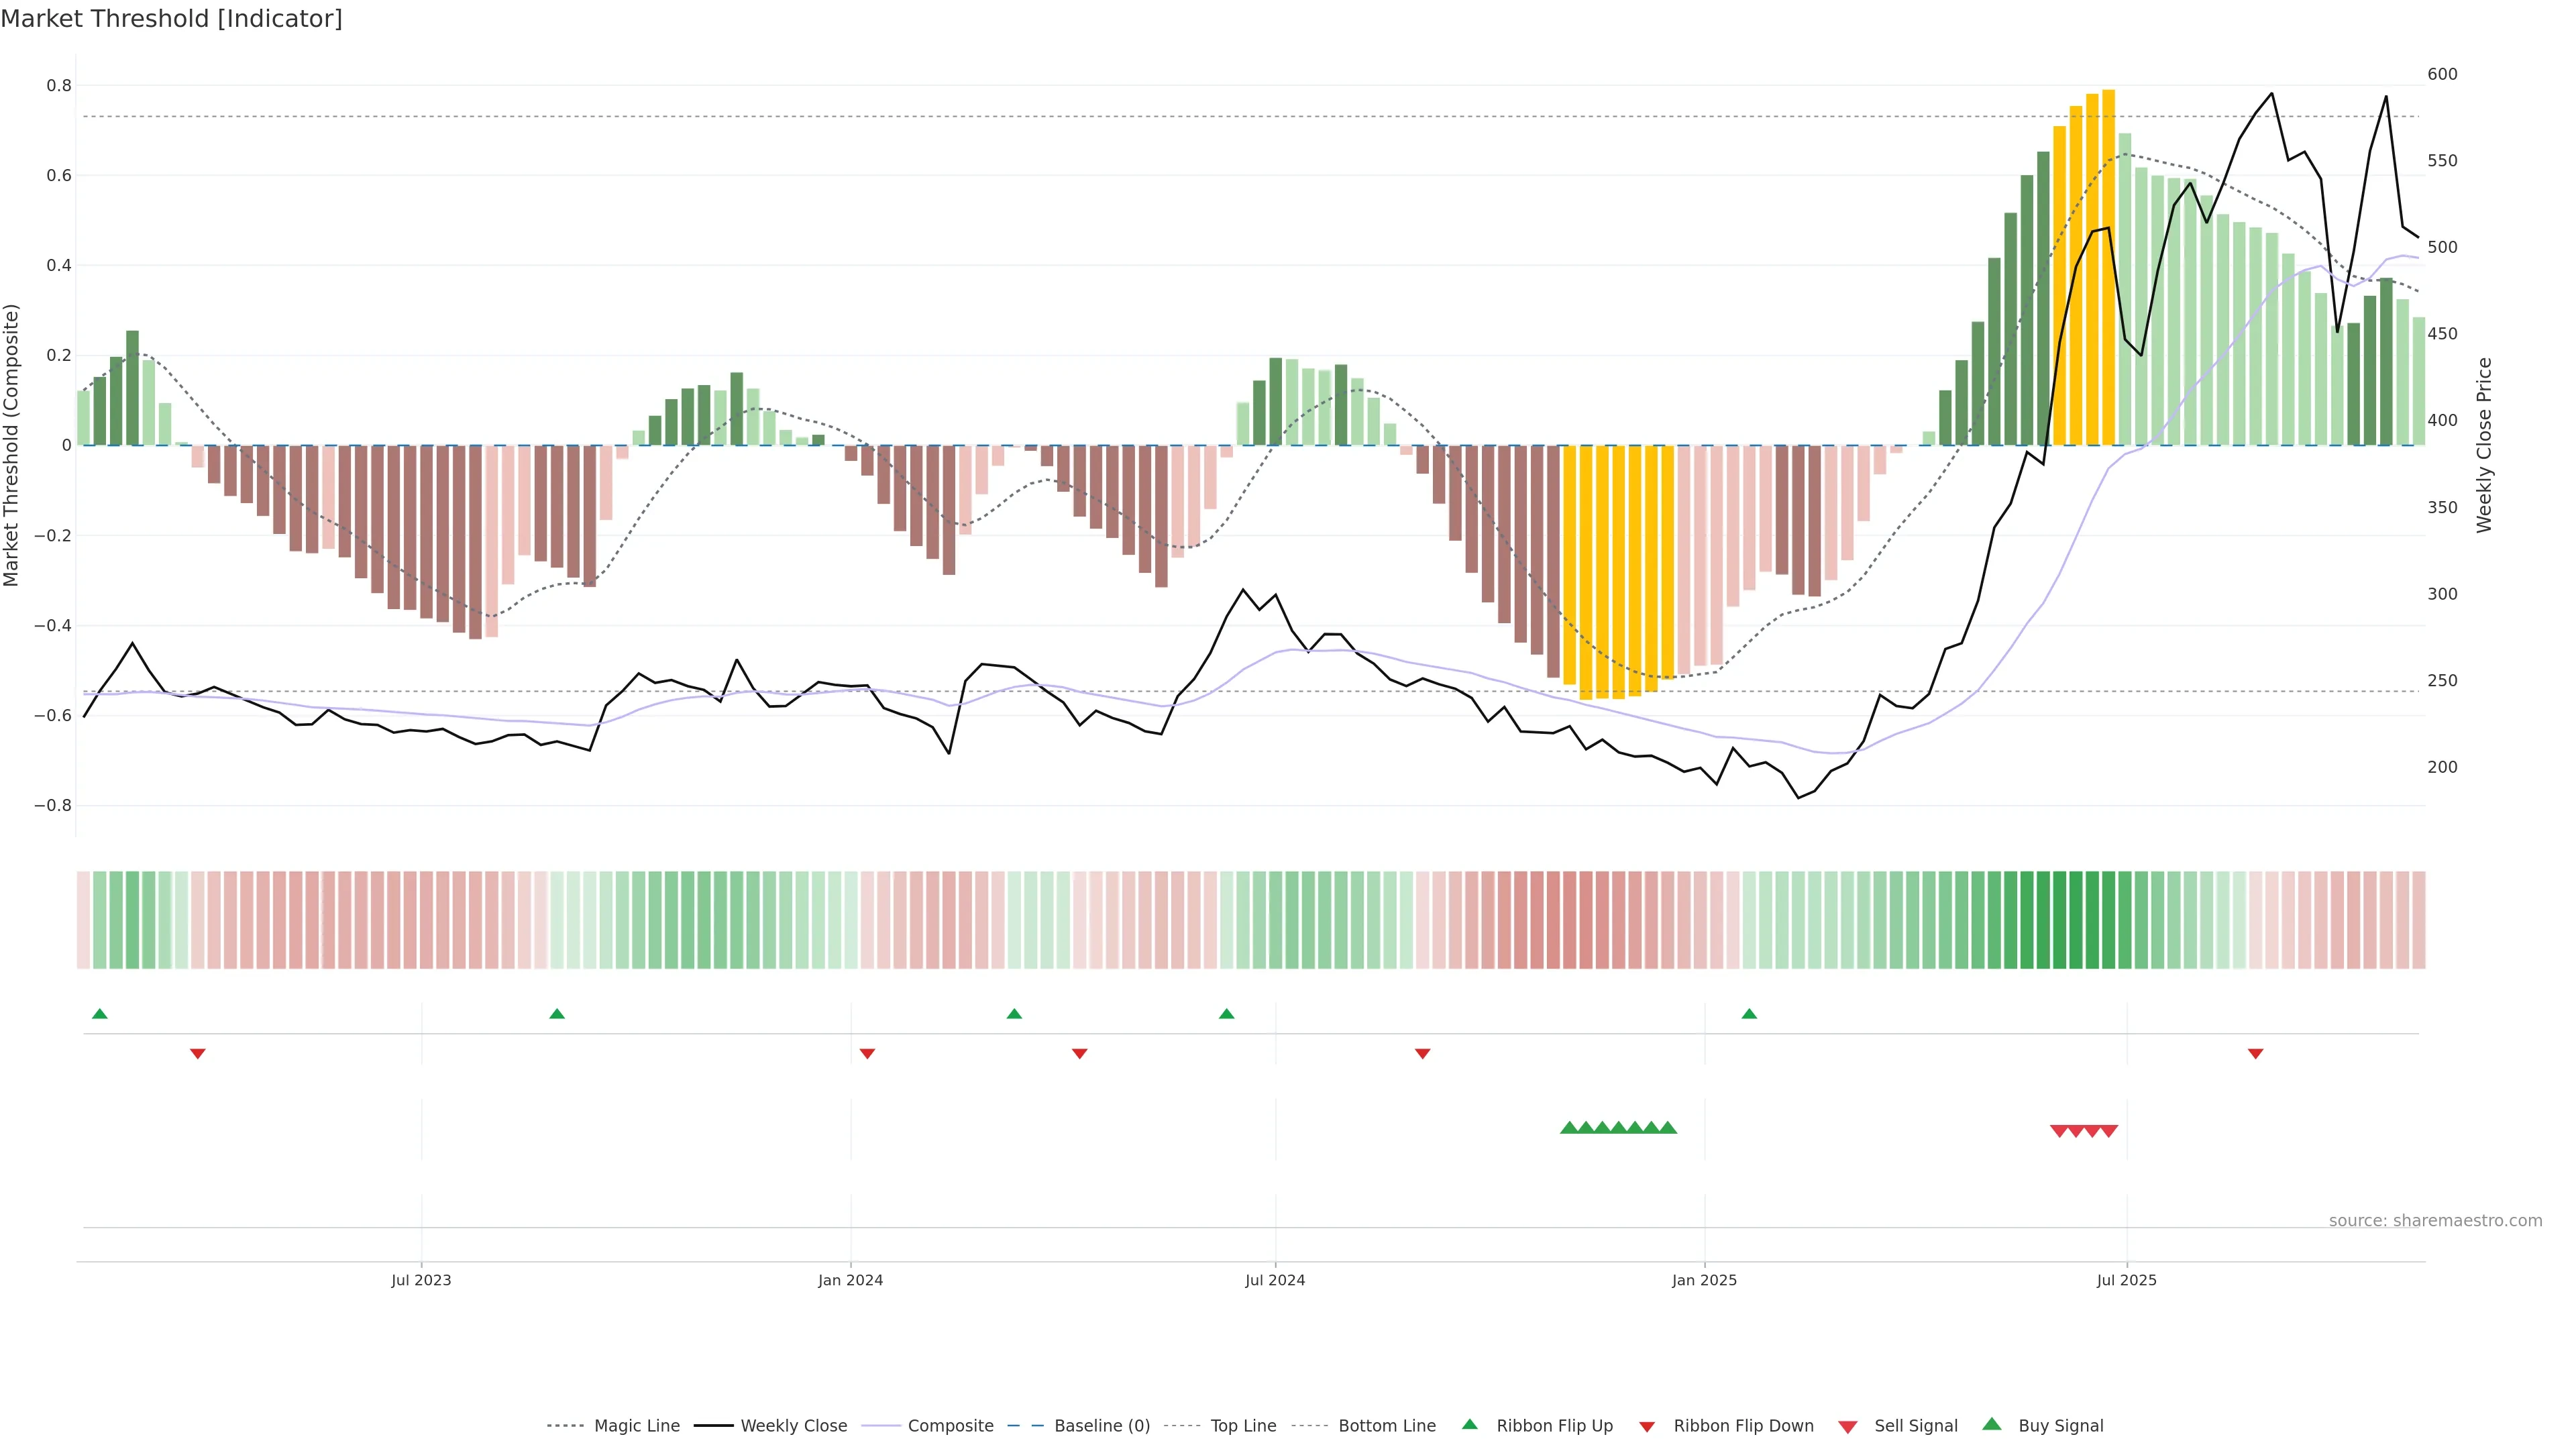Click the Ribbon Flip Up legend triangle icon
2576x1449 pixels.
pos(1469,1424)
